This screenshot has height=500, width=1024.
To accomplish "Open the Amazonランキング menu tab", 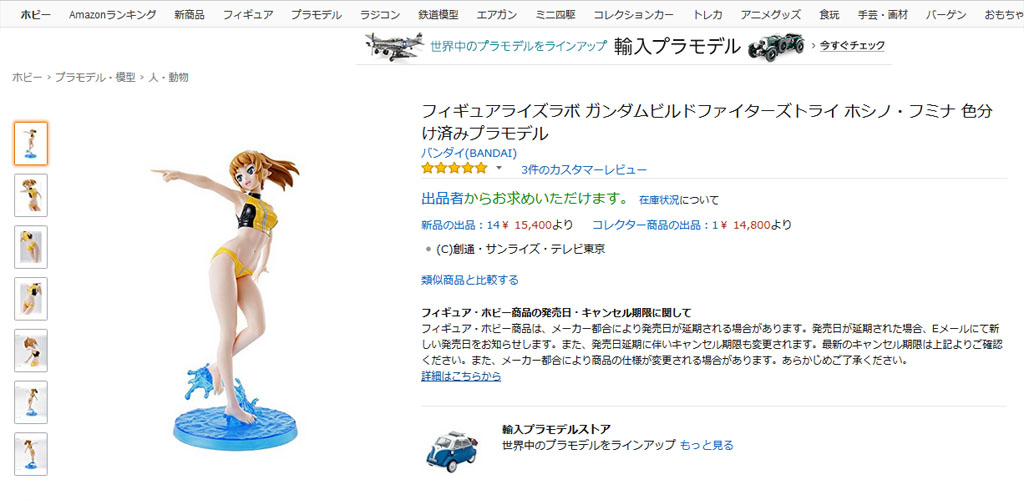I will tap(112, 14).
